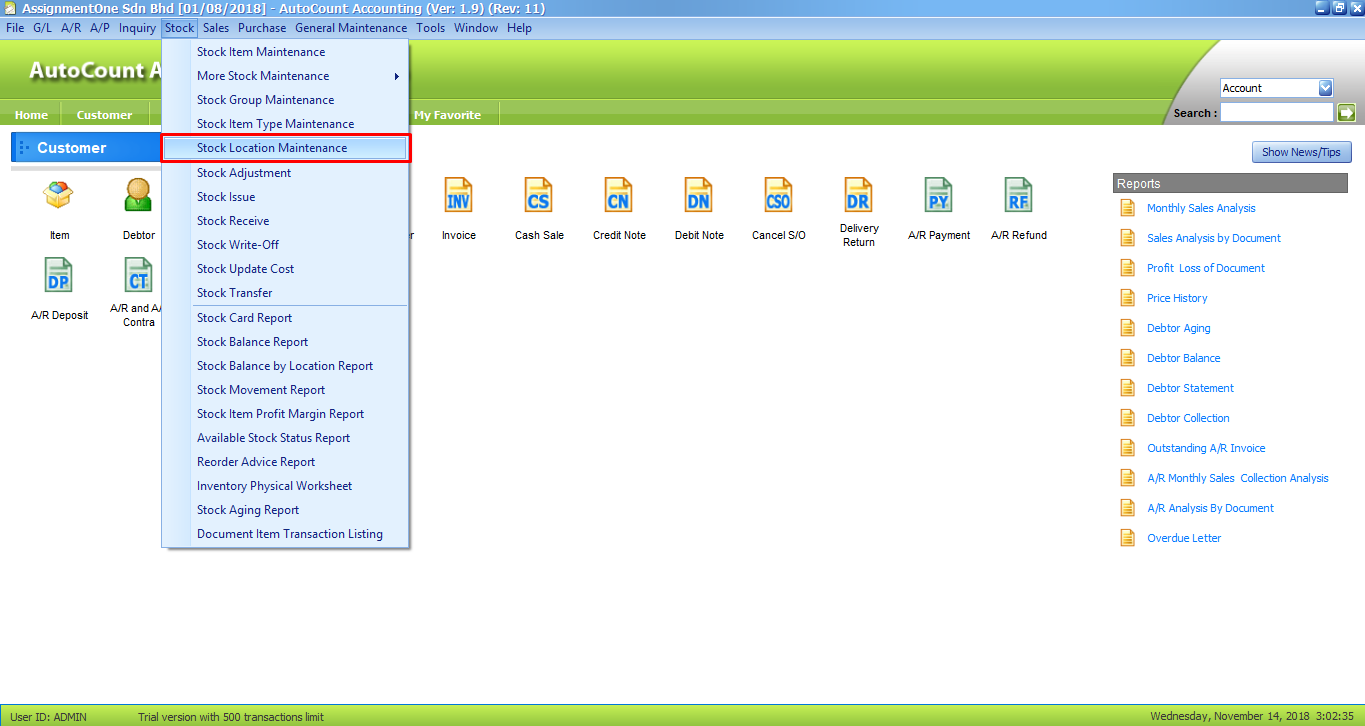Open the A/P menu
Viewport: 1365px width, 726px height.
tap(100, 28)
